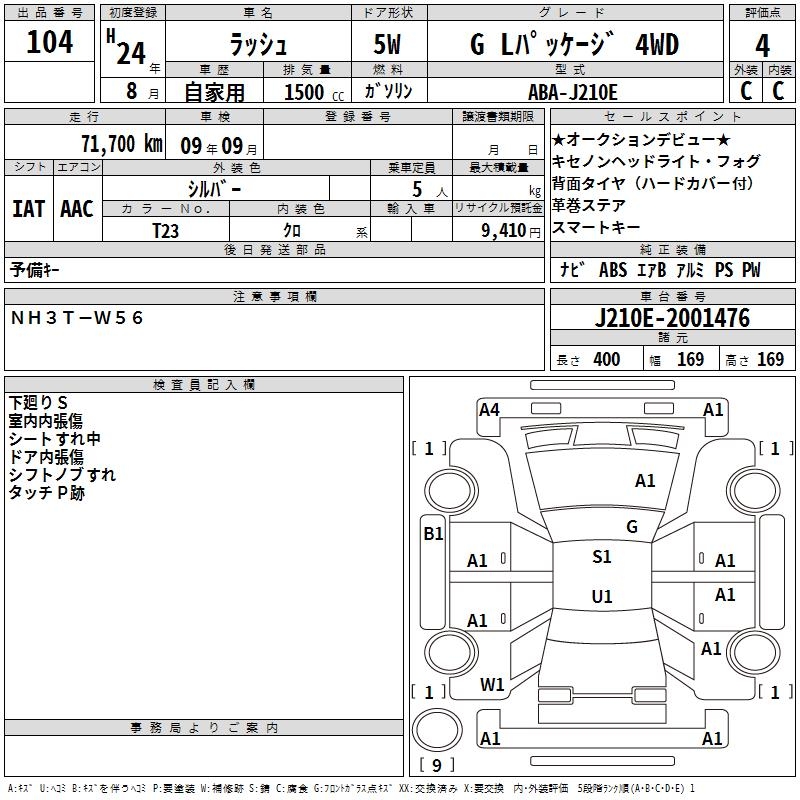Click the color number T23
The image size is (800, 800).
[166, 230]
